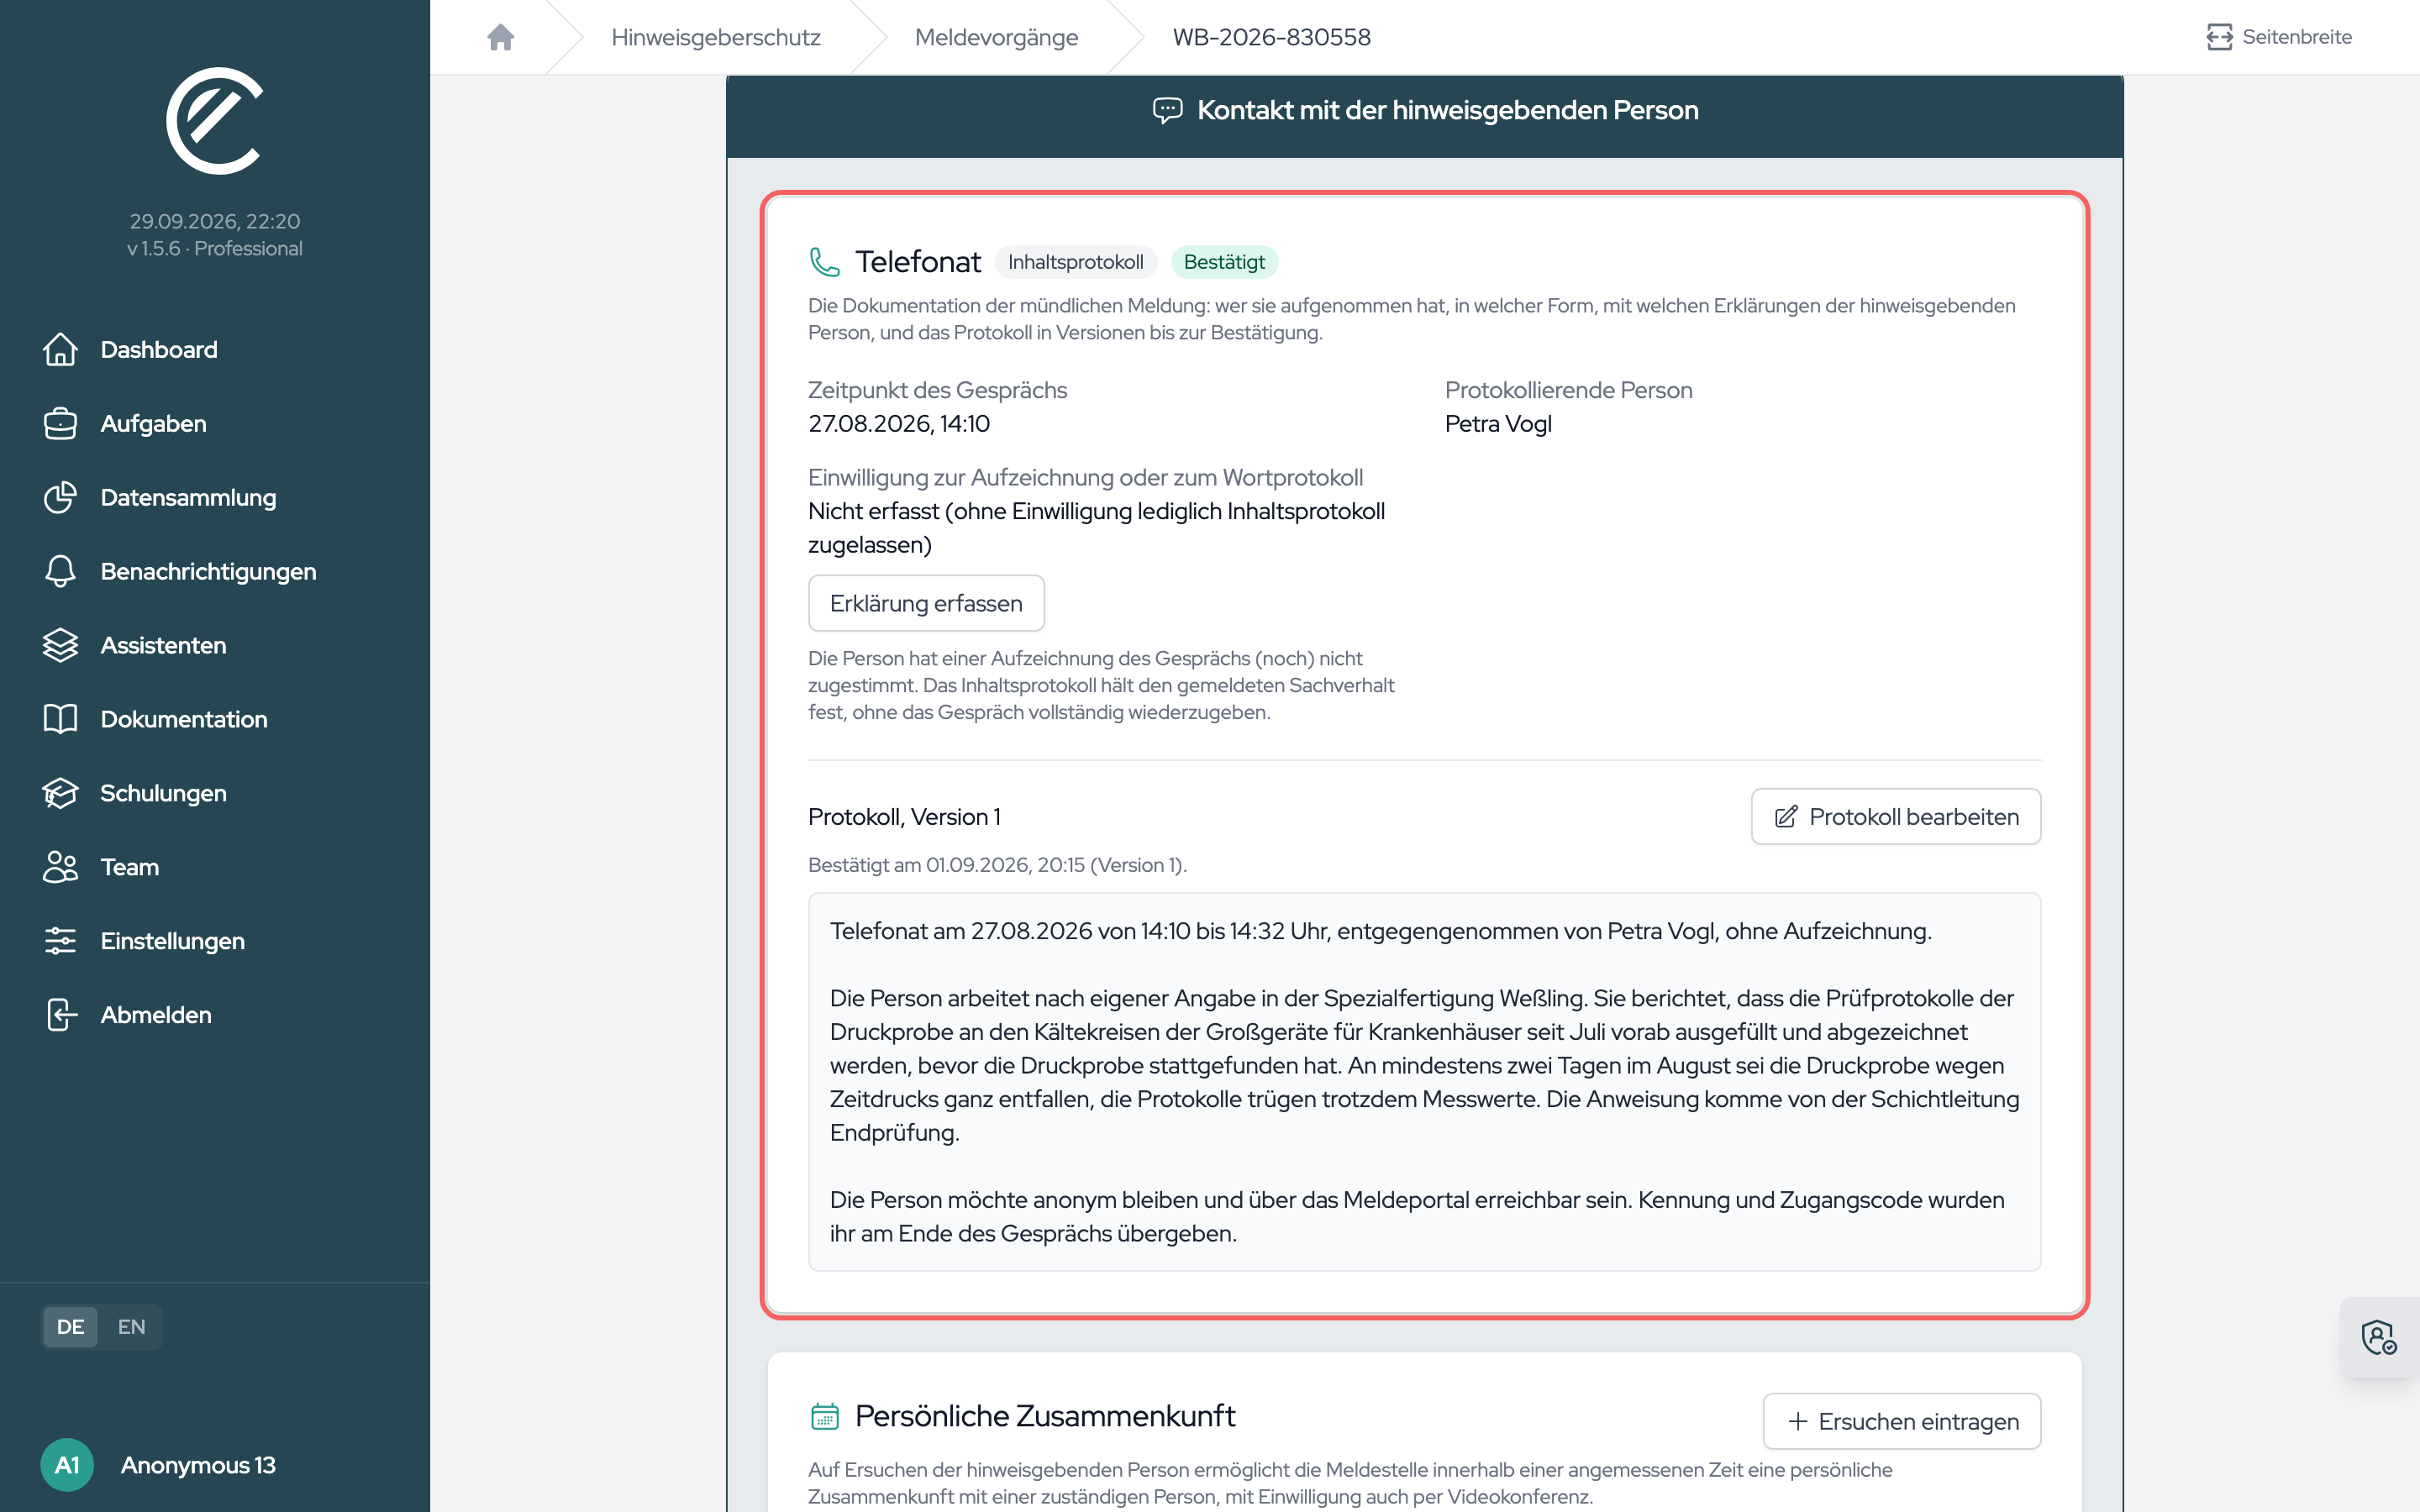
Task: Open the Aufgaben menu item
Action: pyautogui.click(x=153, y=423)
